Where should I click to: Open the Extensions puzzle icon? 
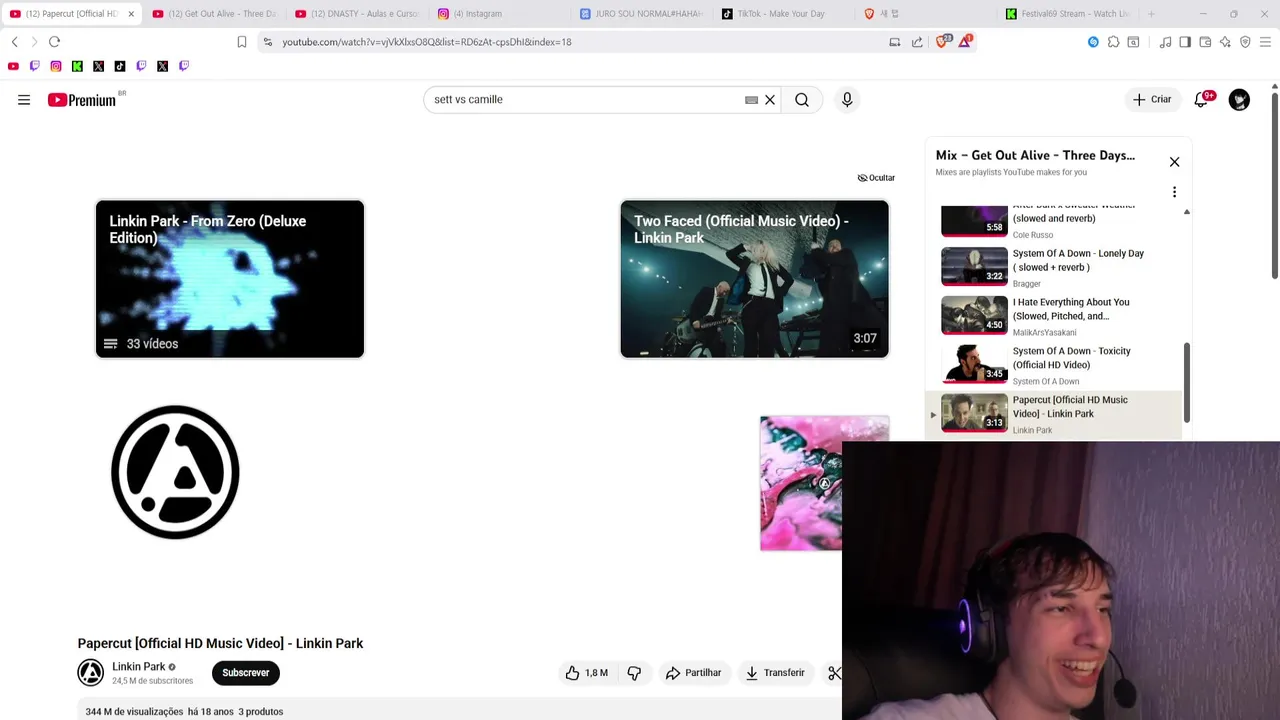click(x=1113, y=42)
